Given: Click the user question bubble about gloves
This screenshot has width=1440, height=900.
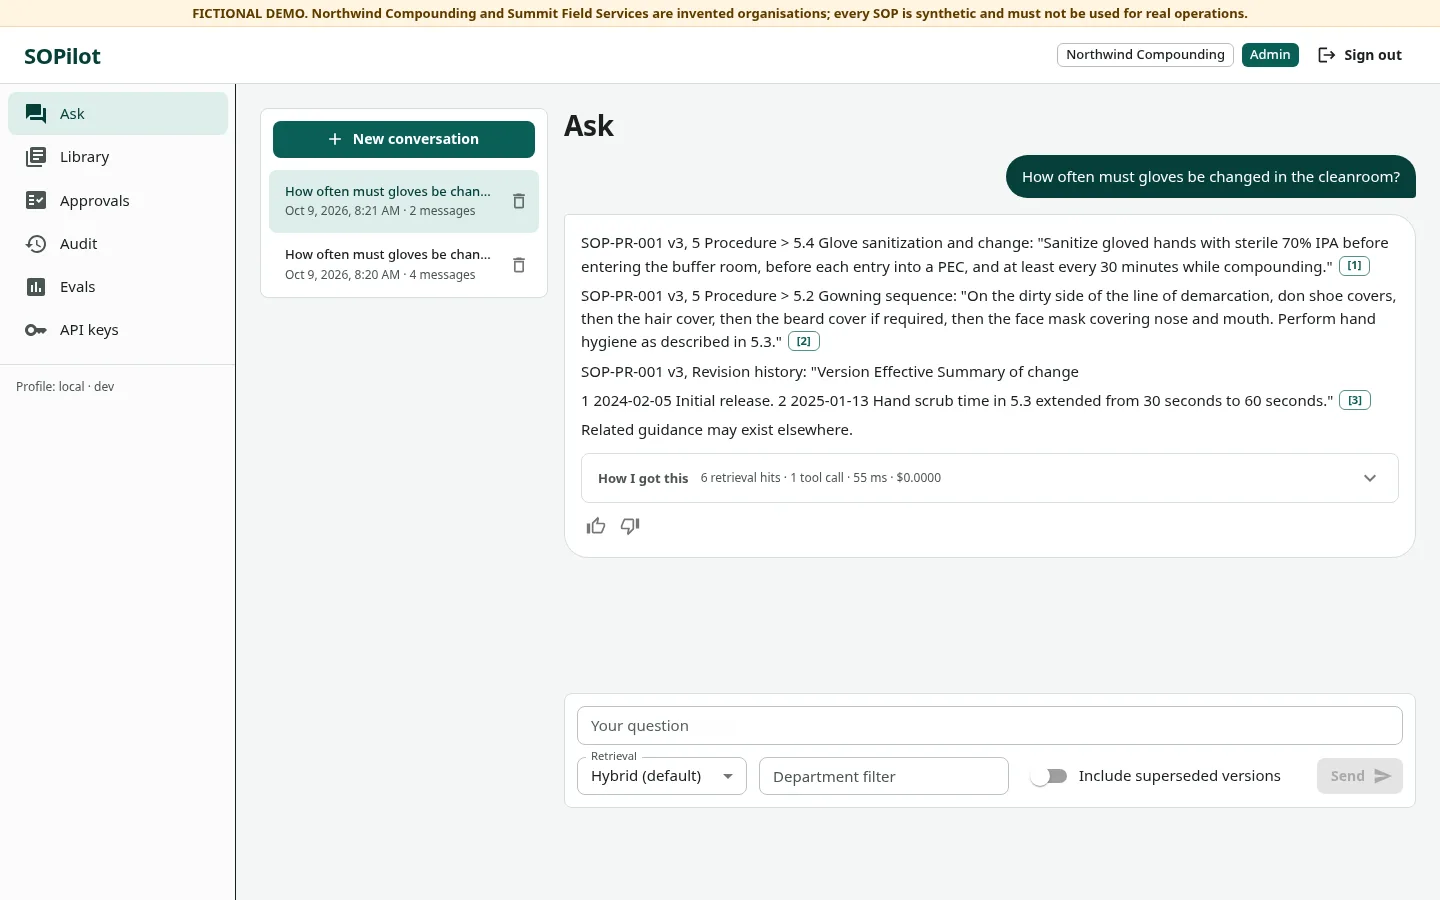Looking at the screenshot, I should (x=1211, y=177).
